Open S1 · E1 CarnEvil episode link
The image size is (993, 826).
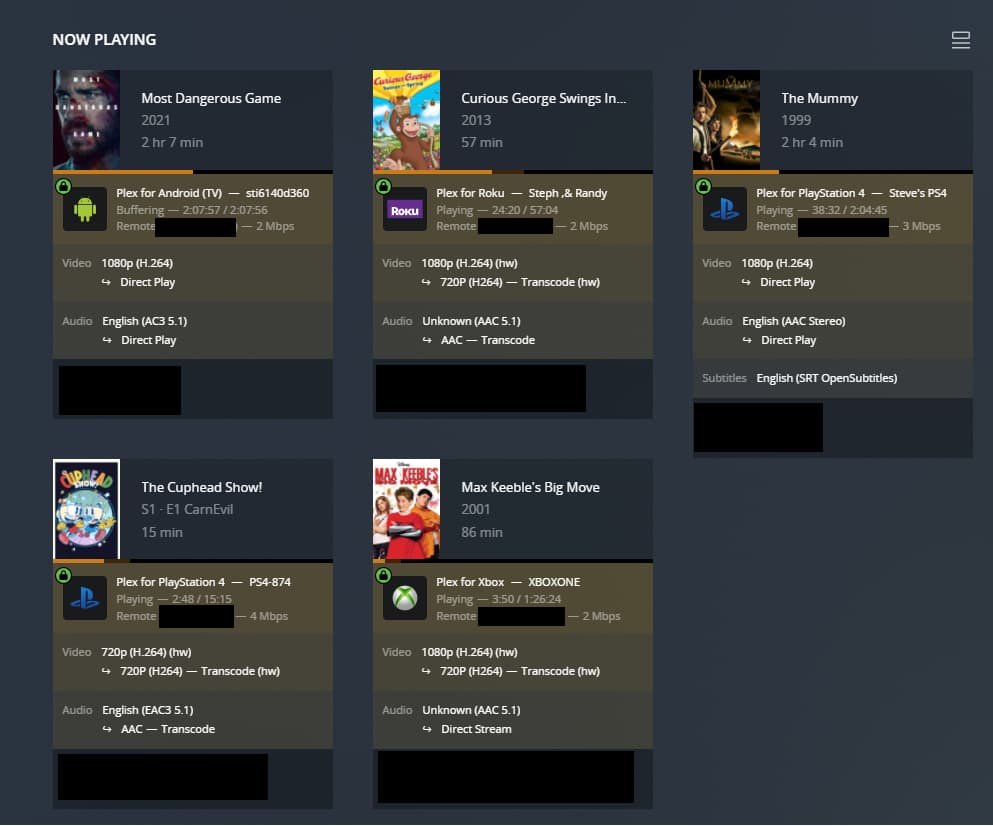click(x=187, y=509)
